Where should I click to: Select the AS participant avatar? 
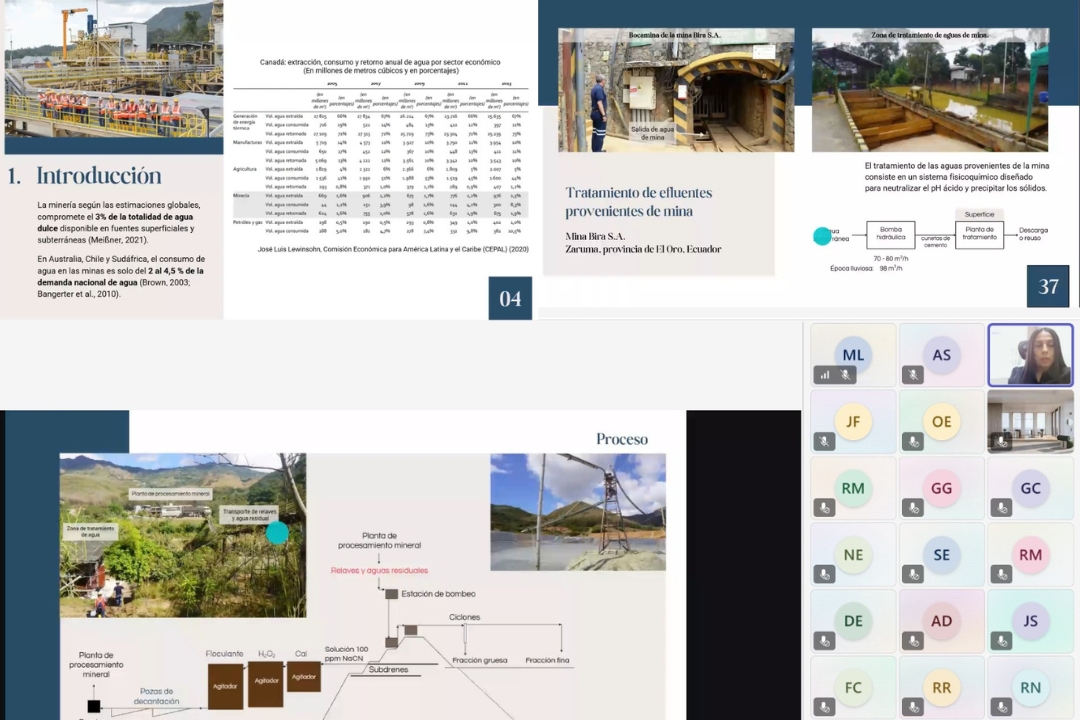(x=942, y=355)
